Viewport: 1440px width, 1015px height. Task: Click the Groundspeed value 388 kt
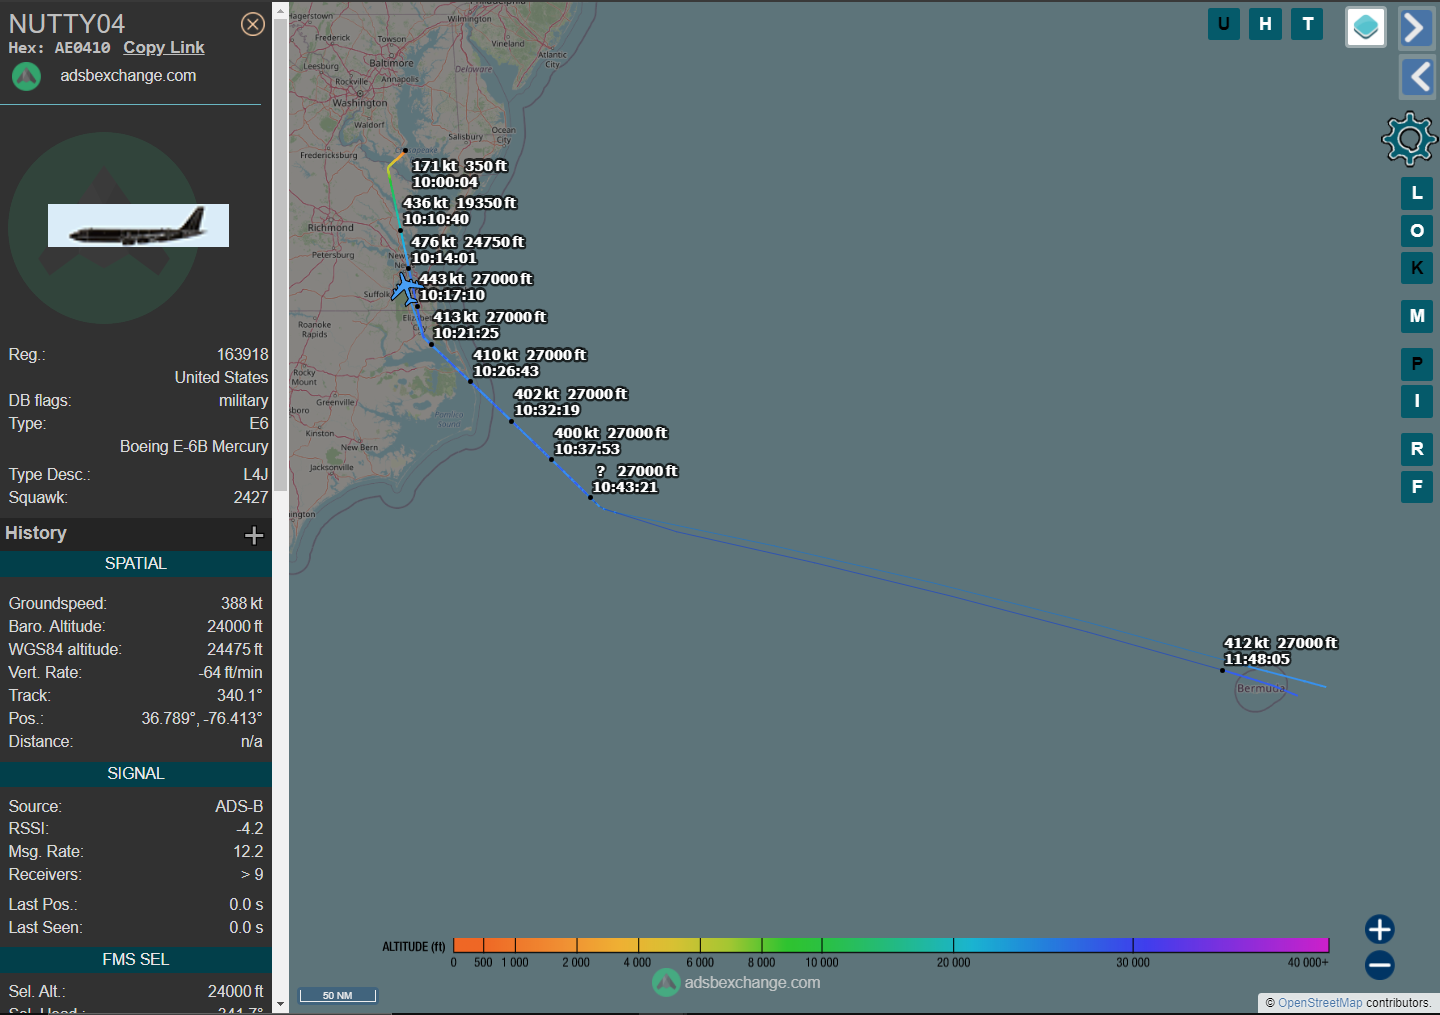click(x=242, y=604)
